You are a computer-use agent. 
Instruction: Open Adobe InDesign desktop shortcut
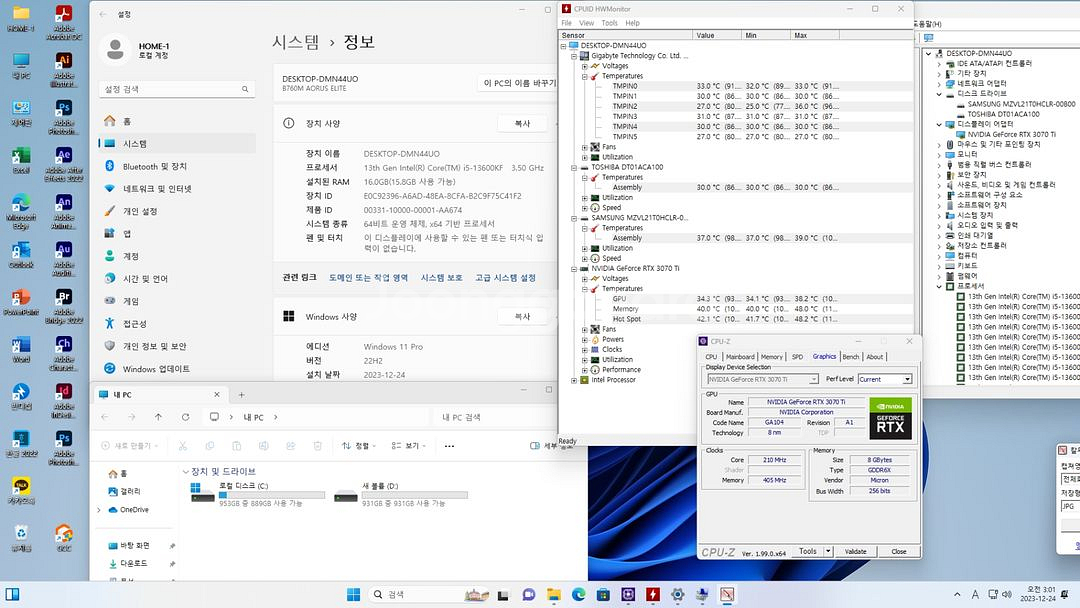point(63,399)
